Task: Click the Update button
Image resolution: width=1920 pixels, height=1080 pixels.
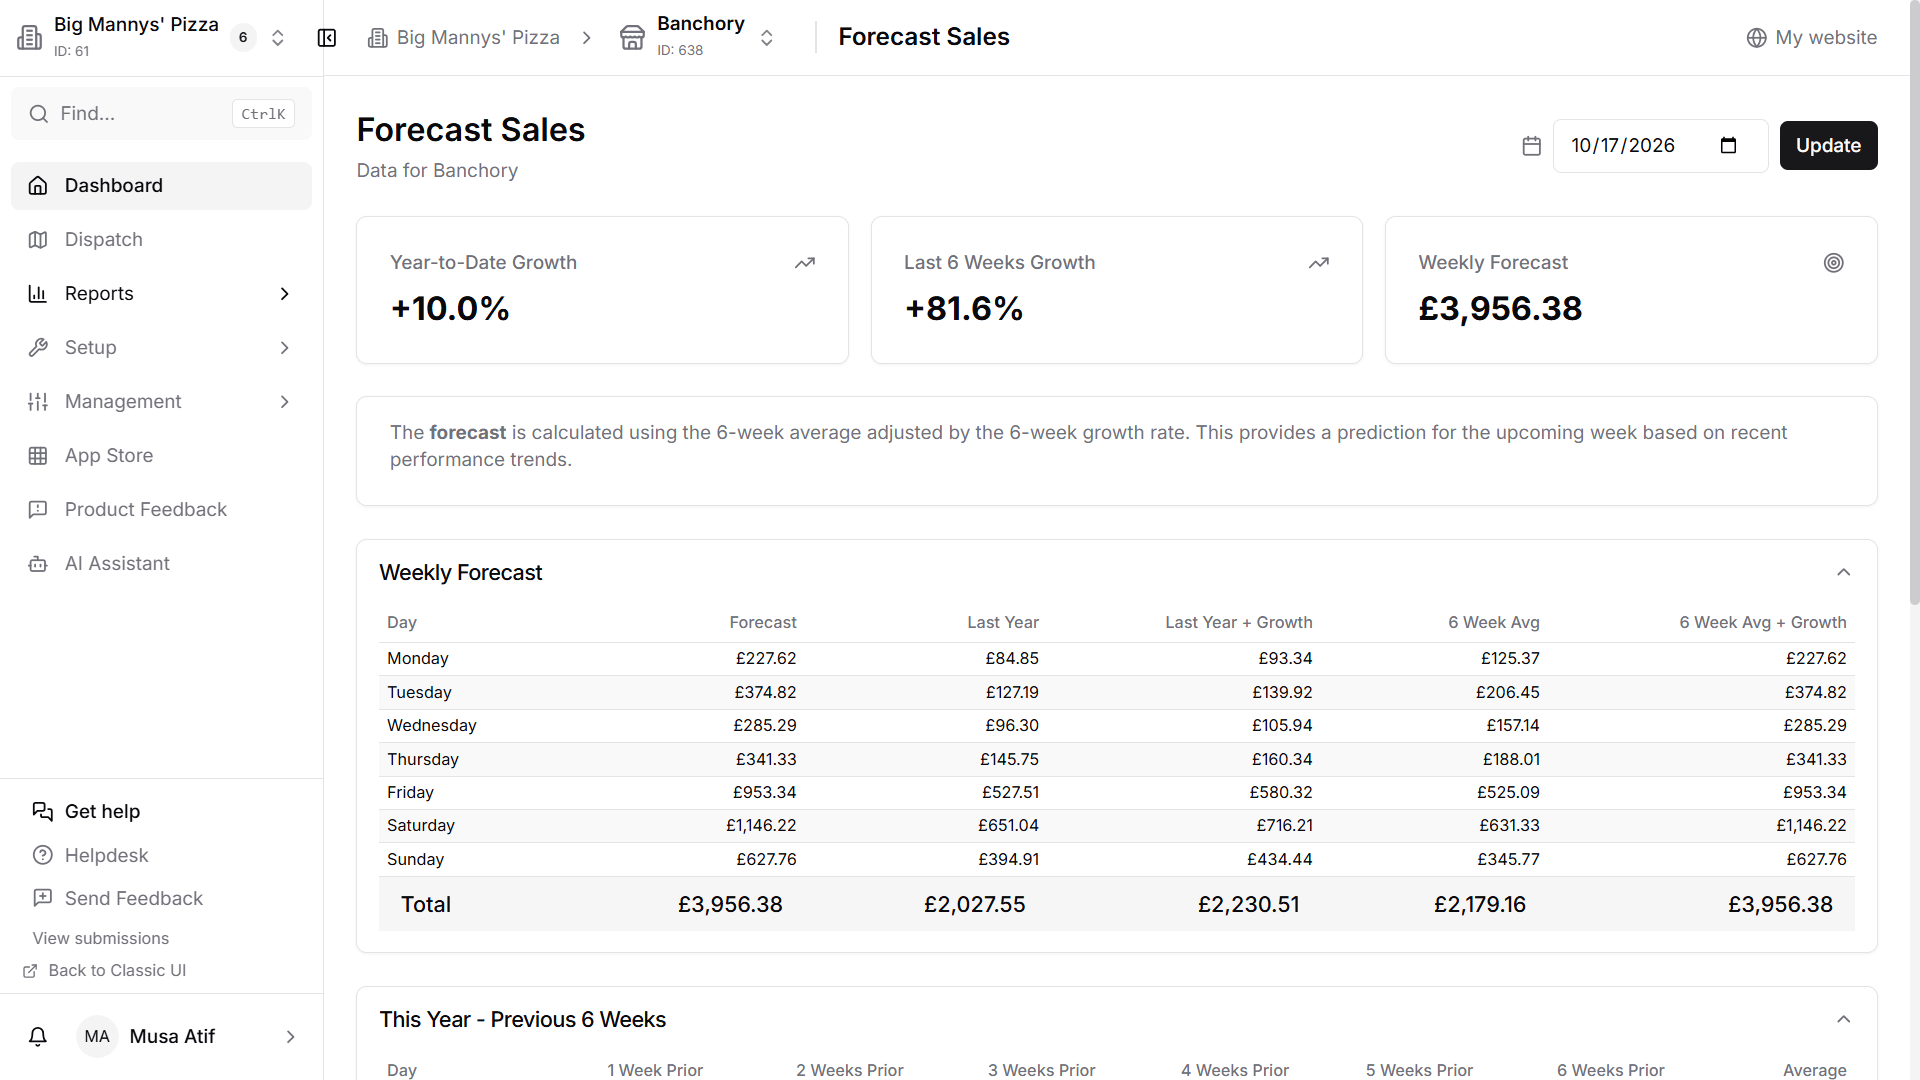Action: (1828, 146)
